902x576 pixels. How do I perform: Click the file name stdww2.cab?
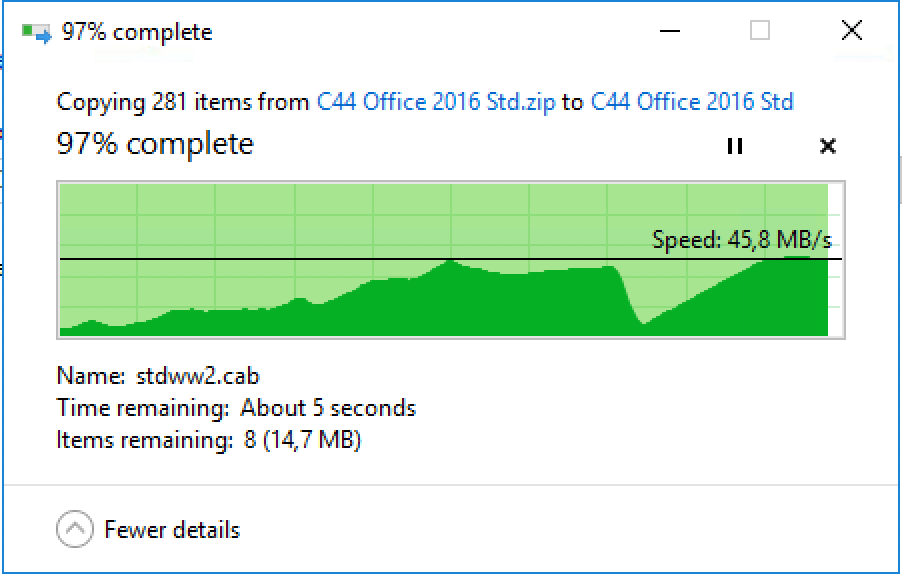(x=198, y=376)
